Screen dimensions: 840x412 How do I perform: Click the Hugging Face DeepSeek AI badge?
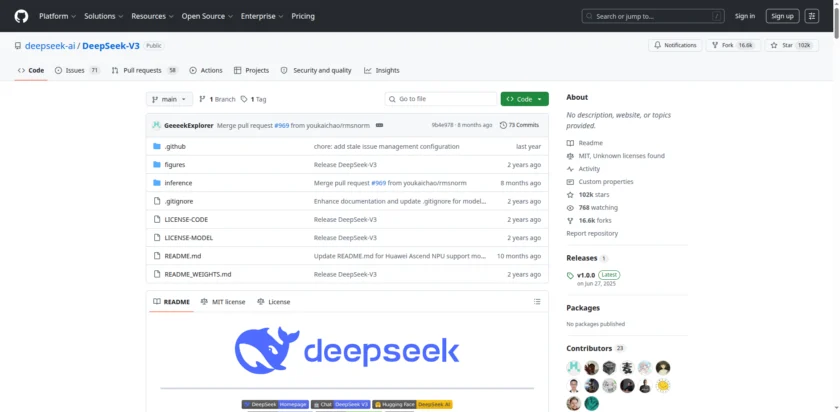(x=412, y=404)
